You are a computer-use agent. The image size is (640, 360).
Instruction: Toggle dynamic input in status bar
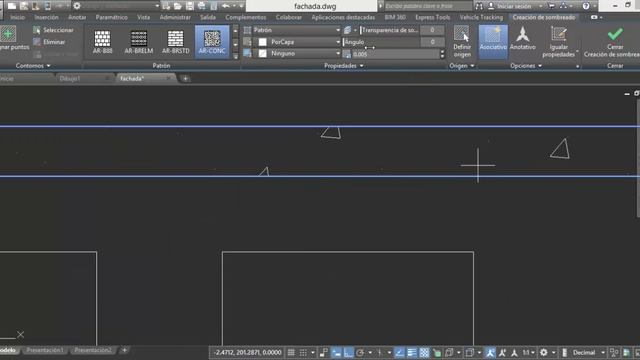(x=336, y=352)
